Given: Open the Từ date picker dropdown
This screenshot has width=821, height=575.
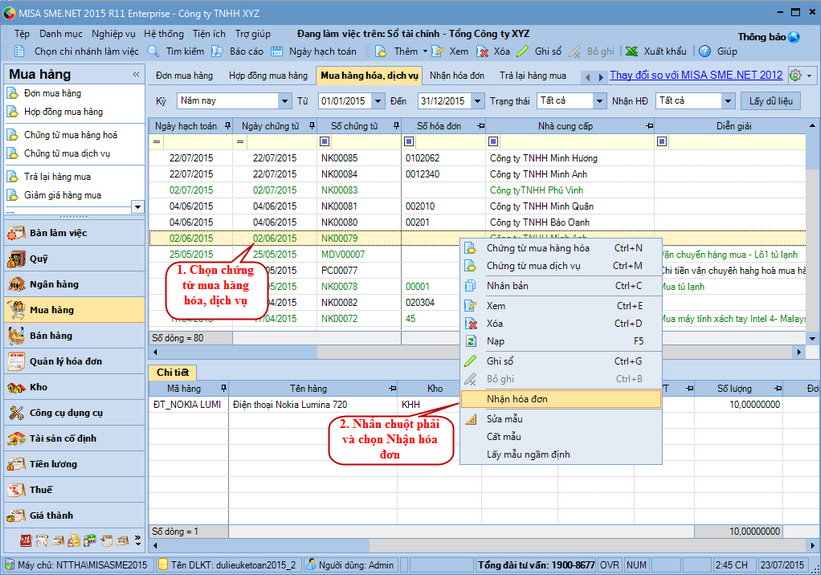Looking at the screenshot, I should tap(378, 101).
